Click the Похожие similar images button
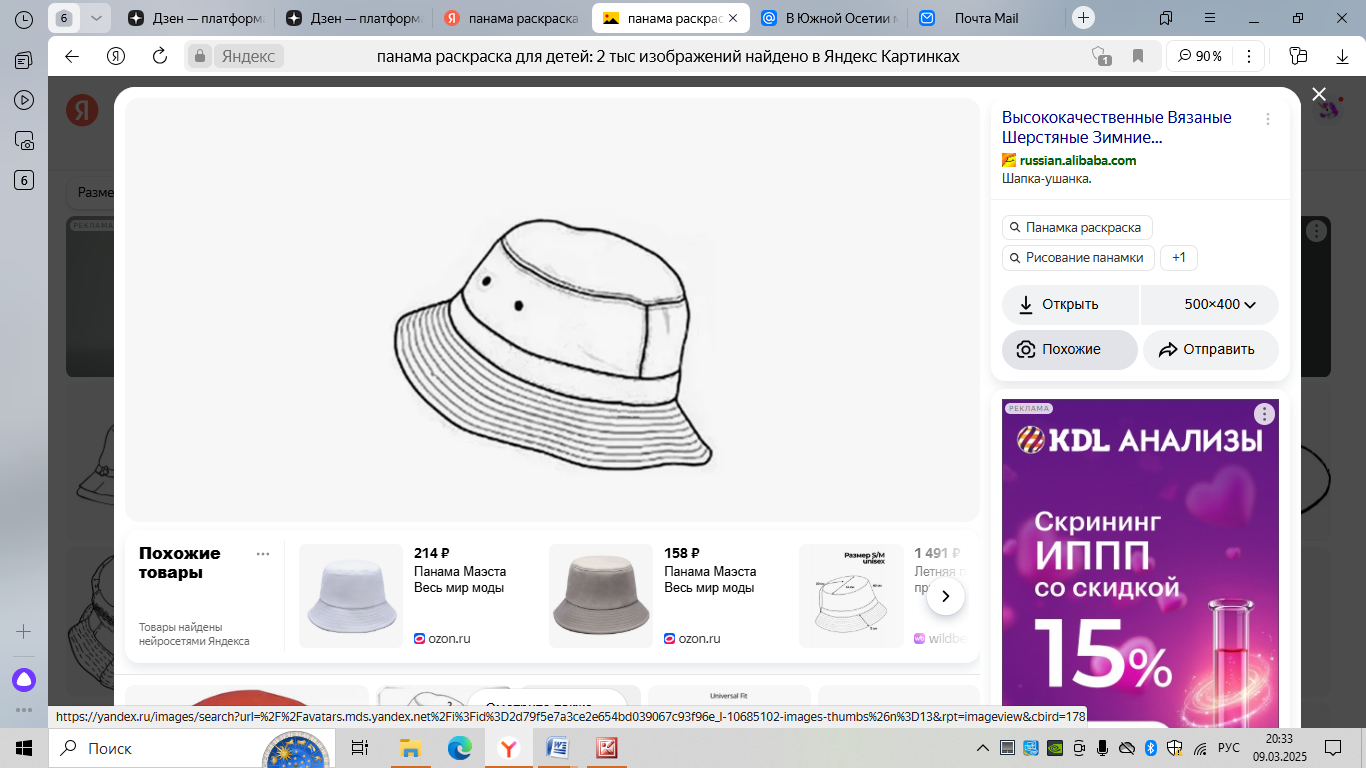The width and height of the screenshot is (1366, 768). [x=1069, y=350]
